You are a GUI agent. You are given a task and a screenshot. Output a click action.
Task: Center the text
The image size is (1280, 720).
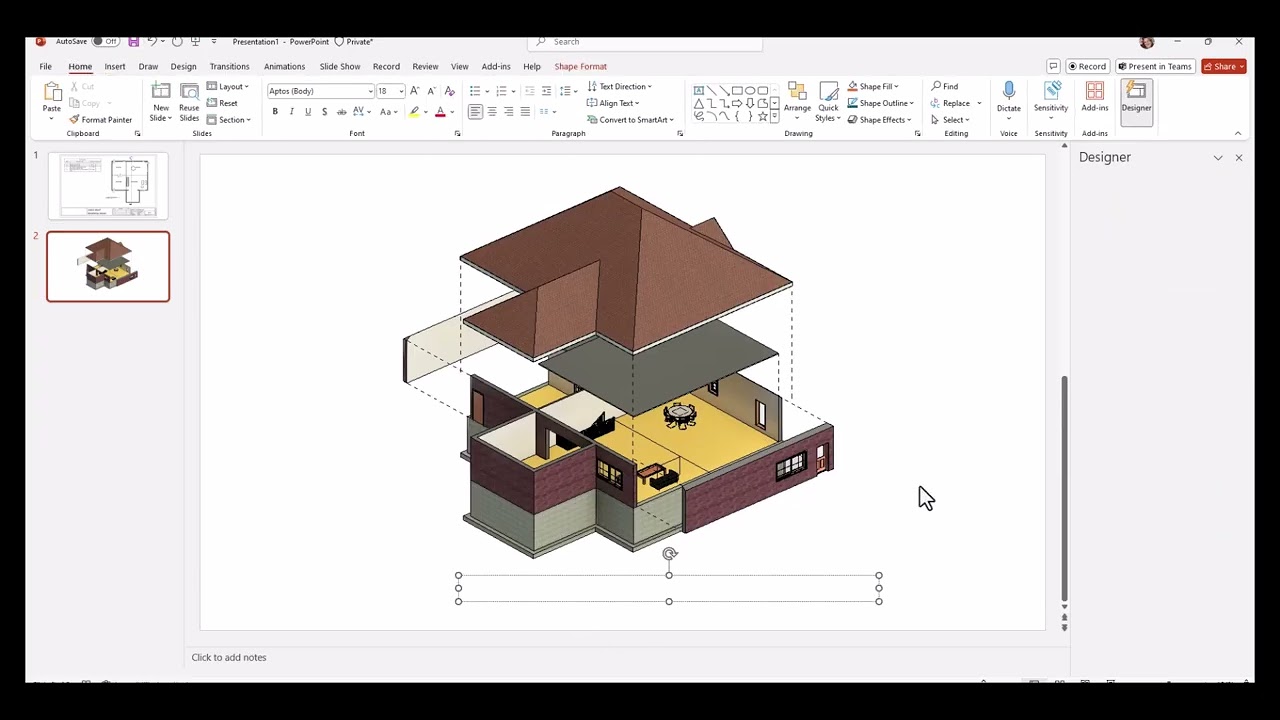[492, 112]
